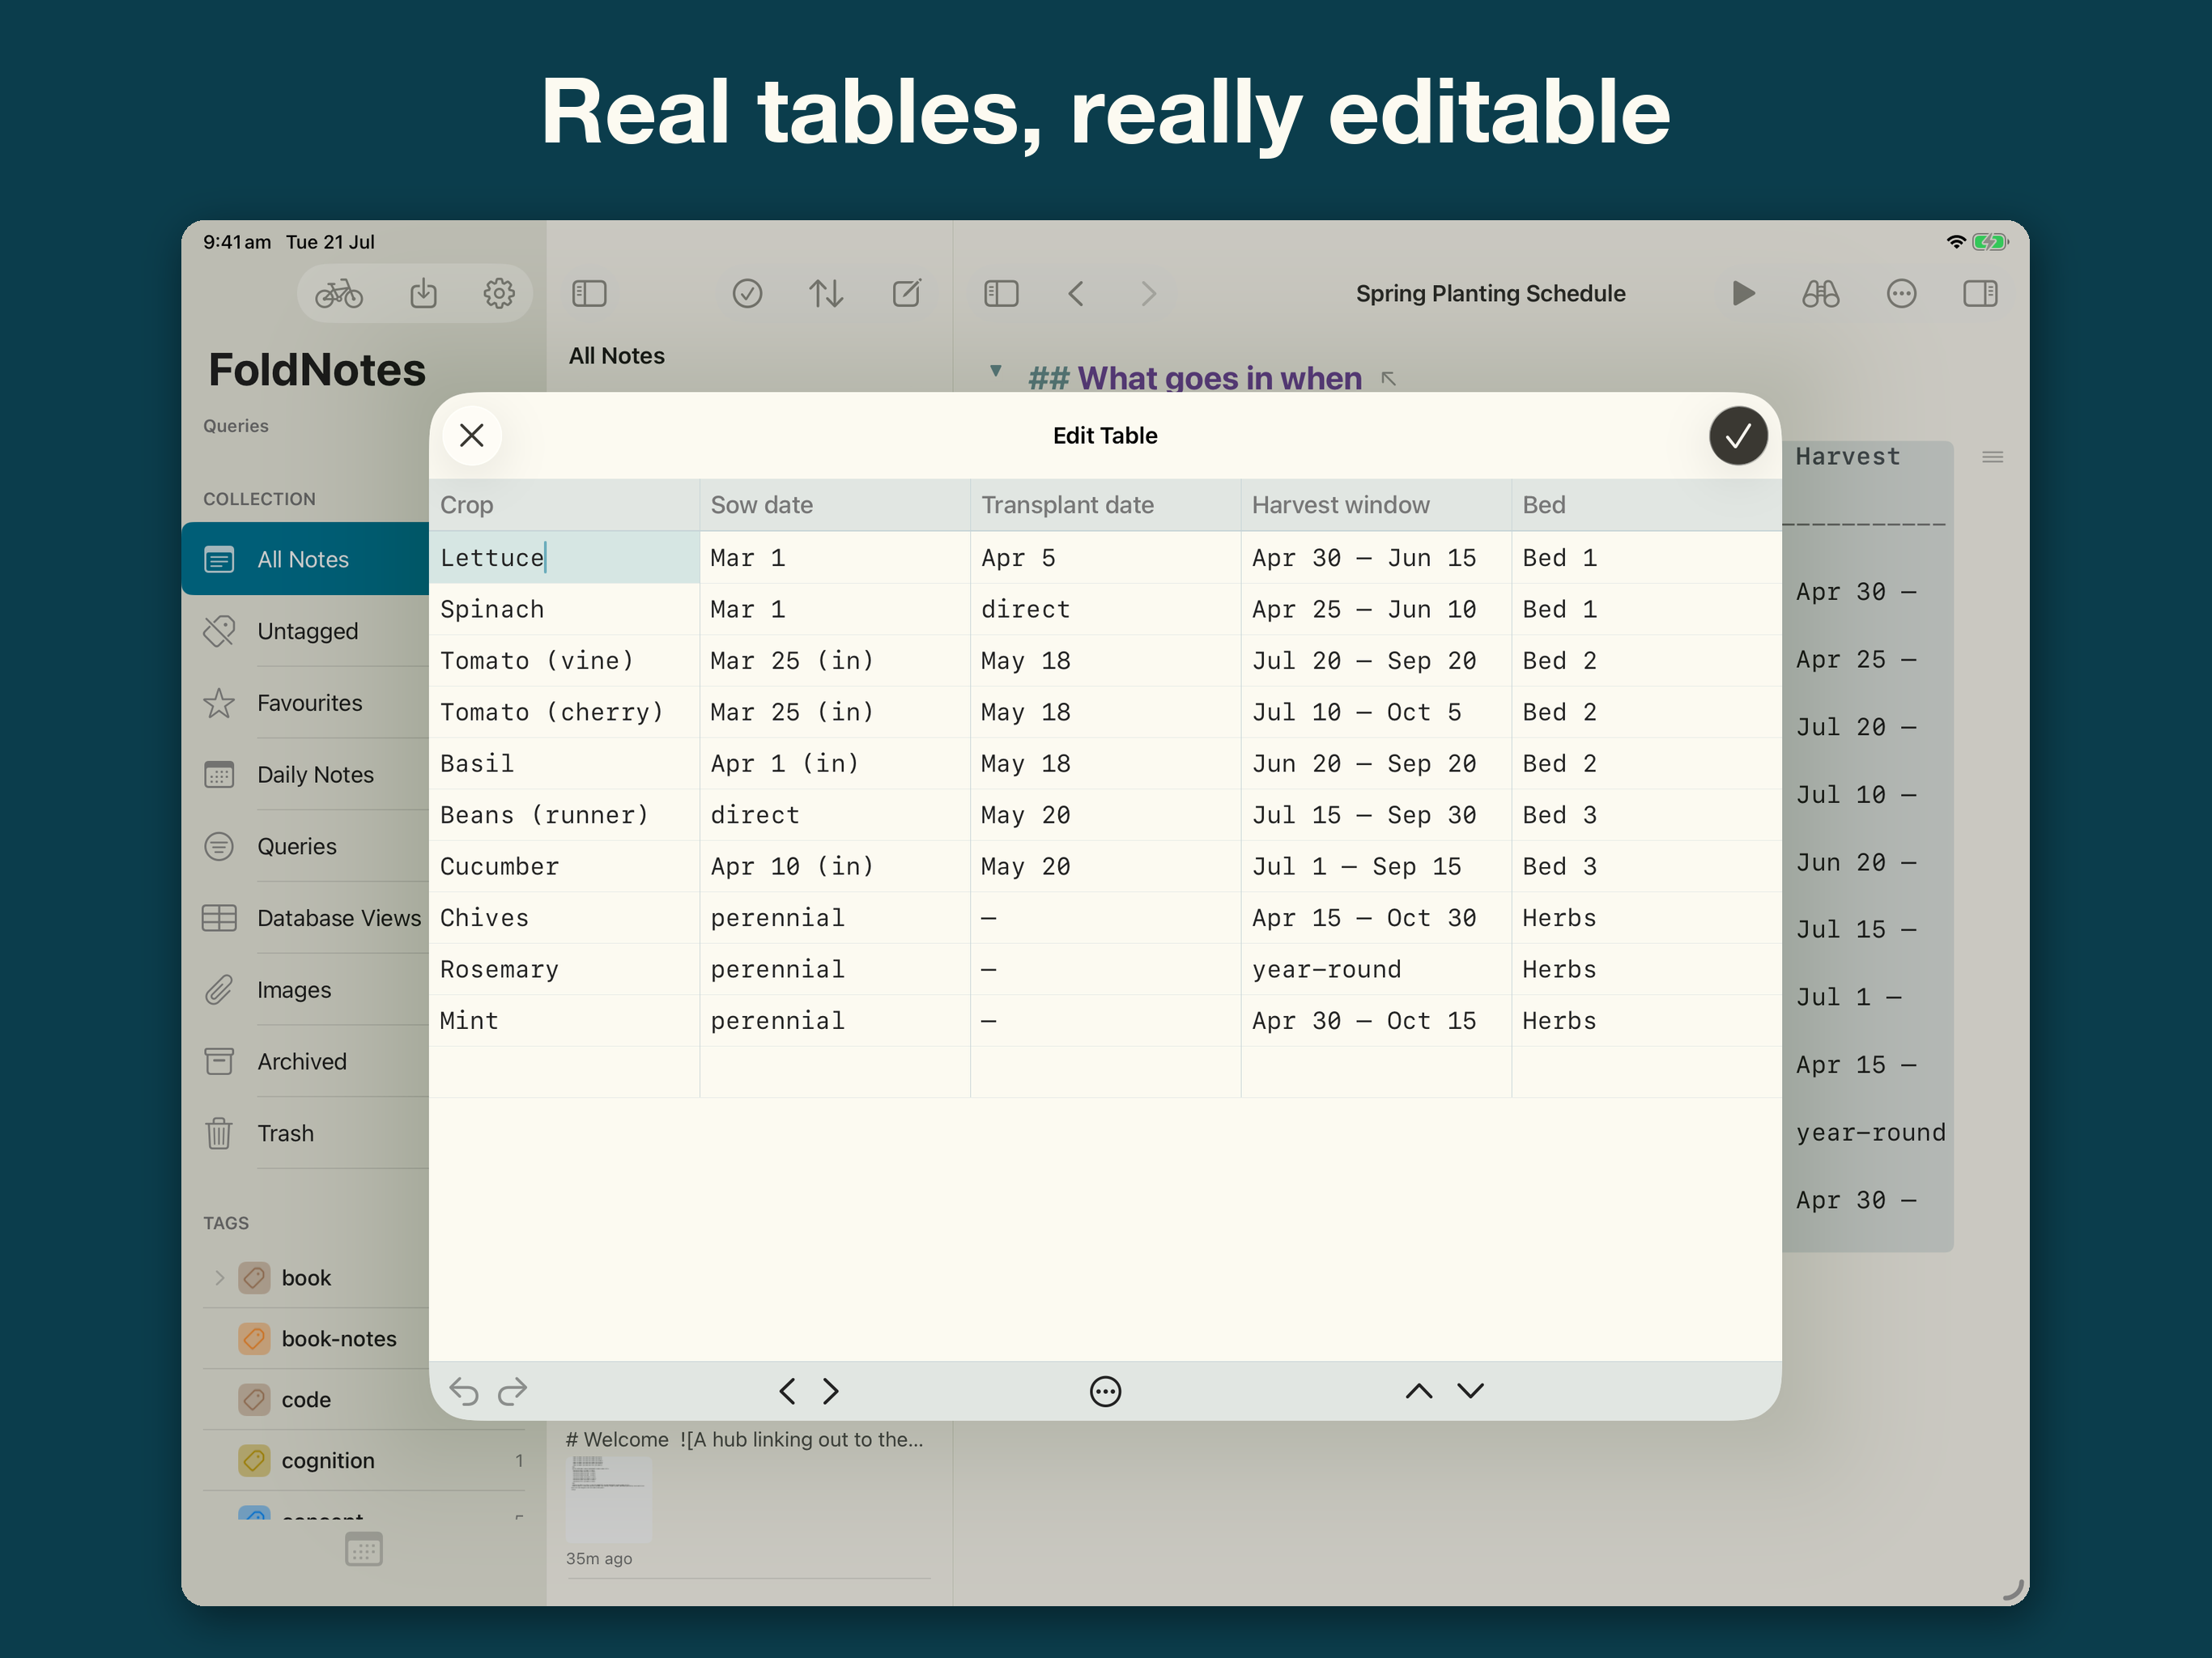Open the binoculars search tool
The image size is (2212, 1658).
click(1820, 294)
